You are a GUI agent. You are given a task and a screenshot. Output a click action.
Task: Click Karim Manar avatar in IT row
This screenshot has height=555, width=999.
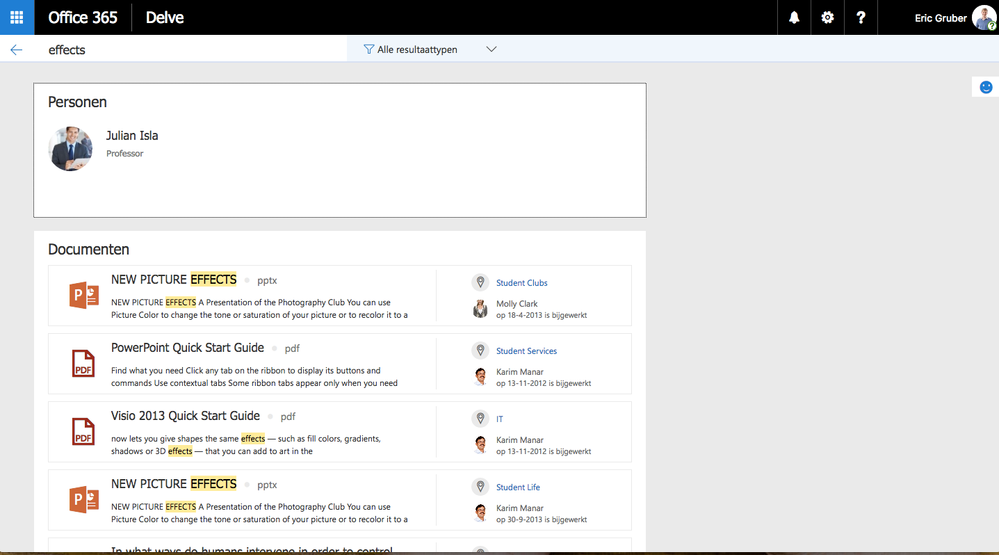480,445
